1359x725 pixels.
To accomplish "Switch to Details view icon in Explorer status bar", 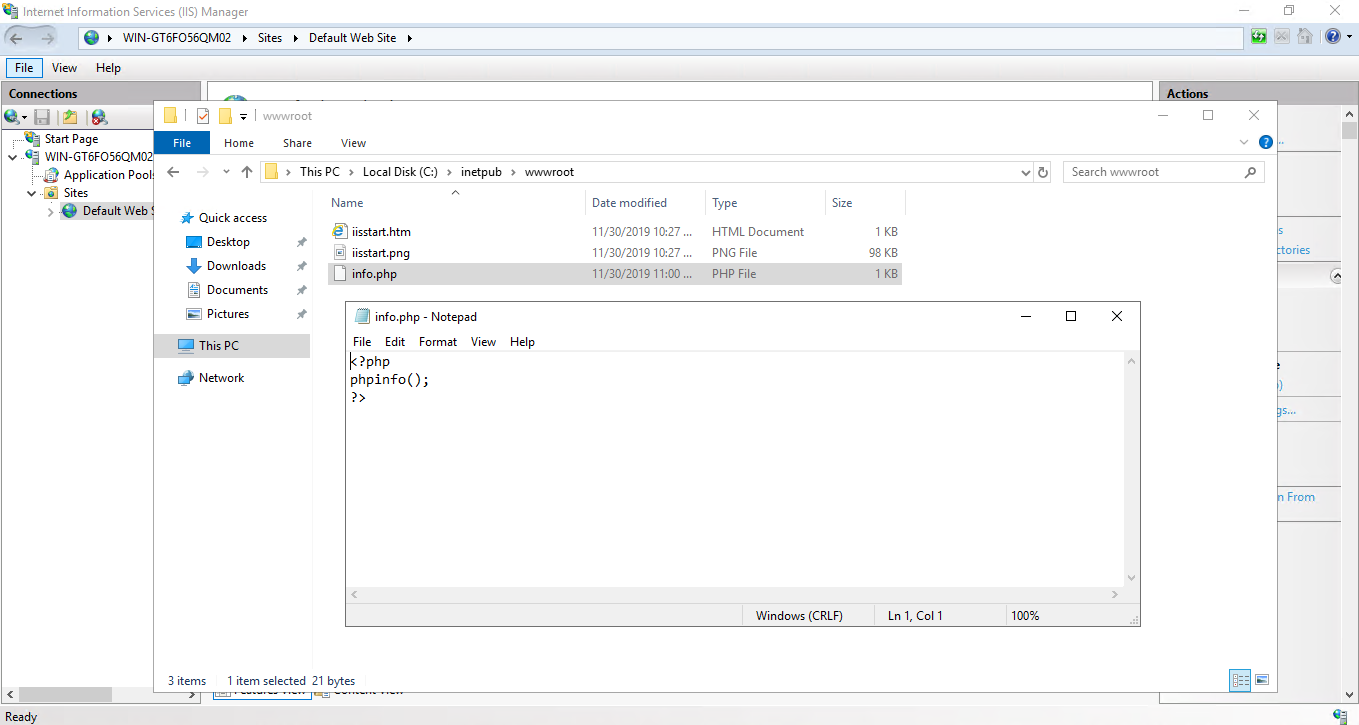I will click(1241, 680).
